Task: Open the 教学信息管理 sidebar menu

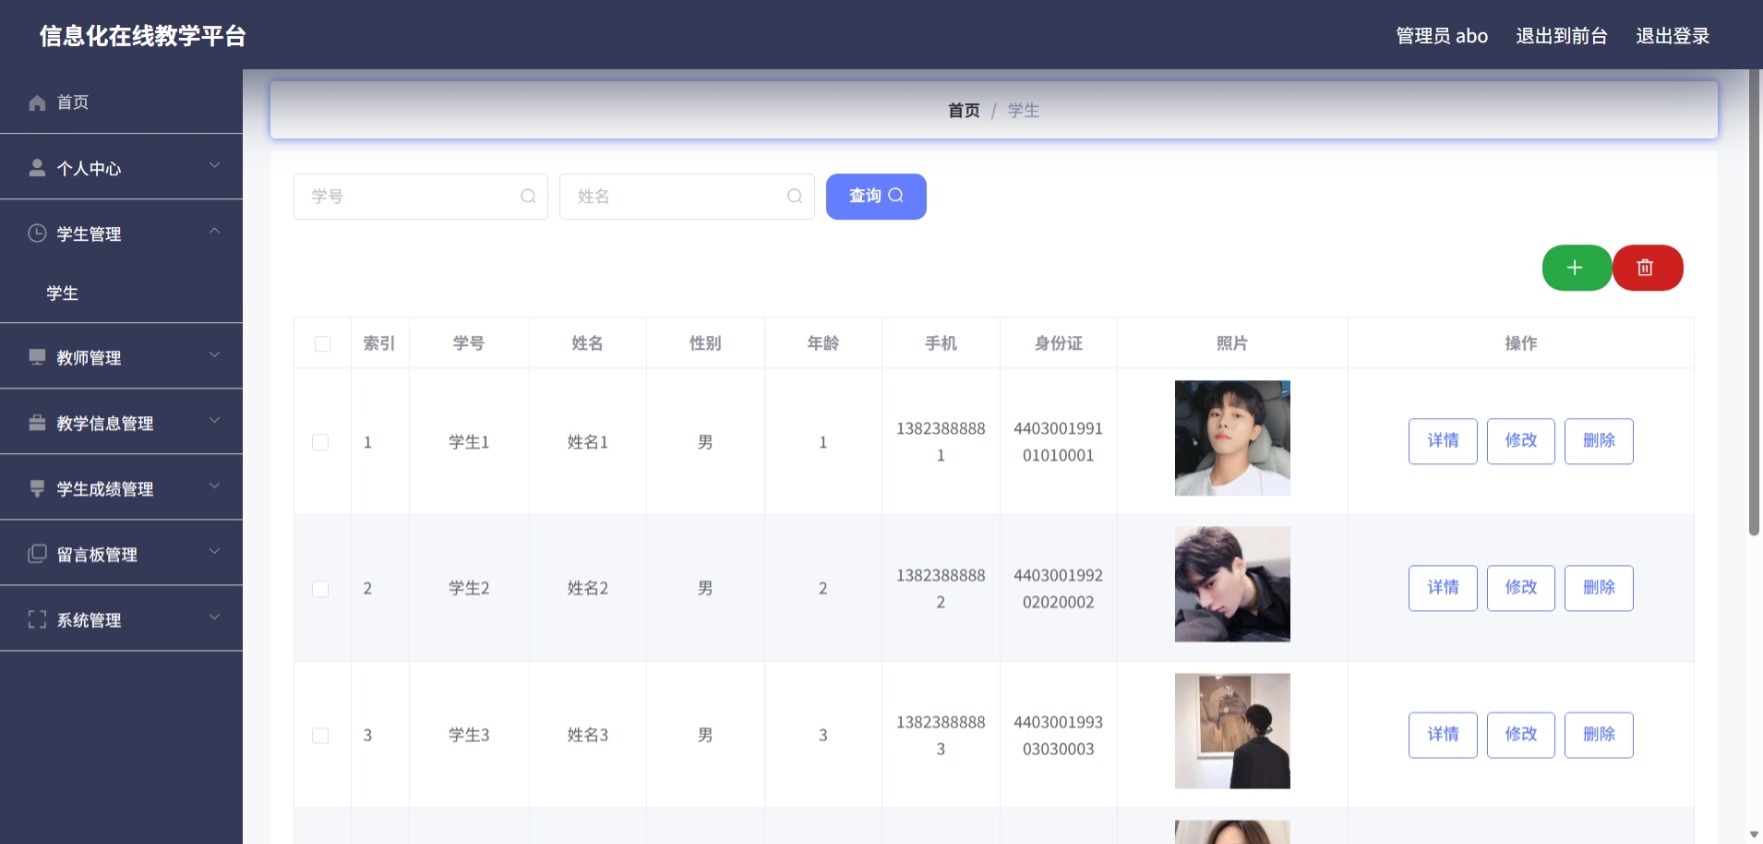Action: [121, 423]
